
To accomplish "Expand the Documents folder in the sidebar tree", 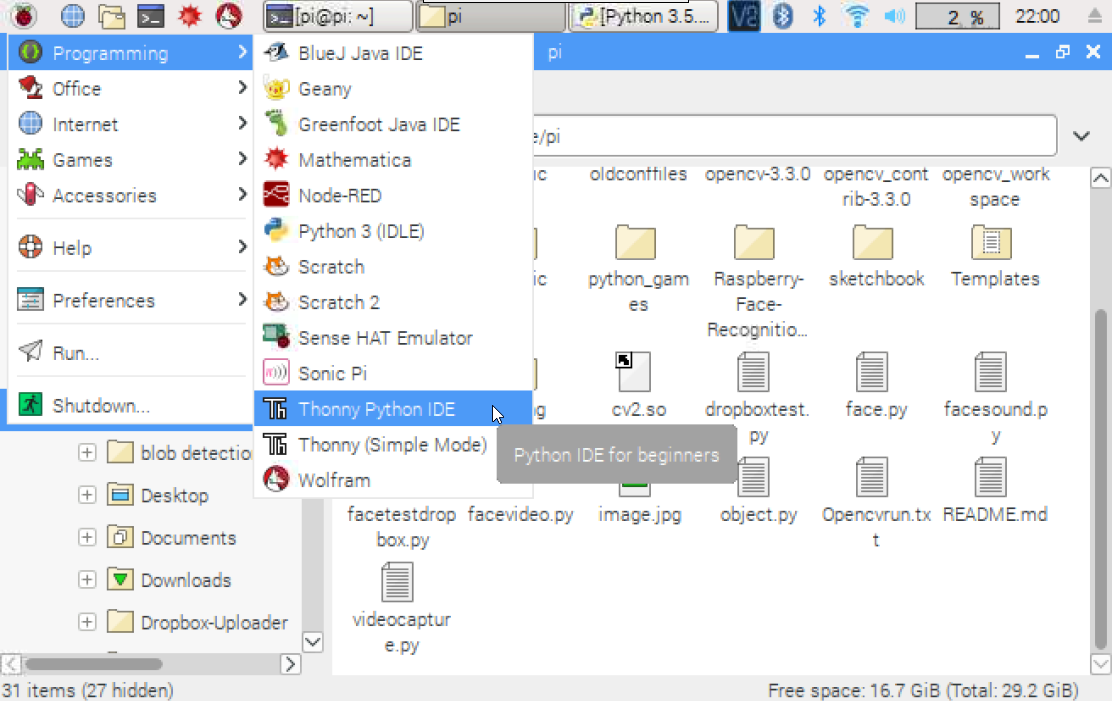I will click(x=87, y=537).
